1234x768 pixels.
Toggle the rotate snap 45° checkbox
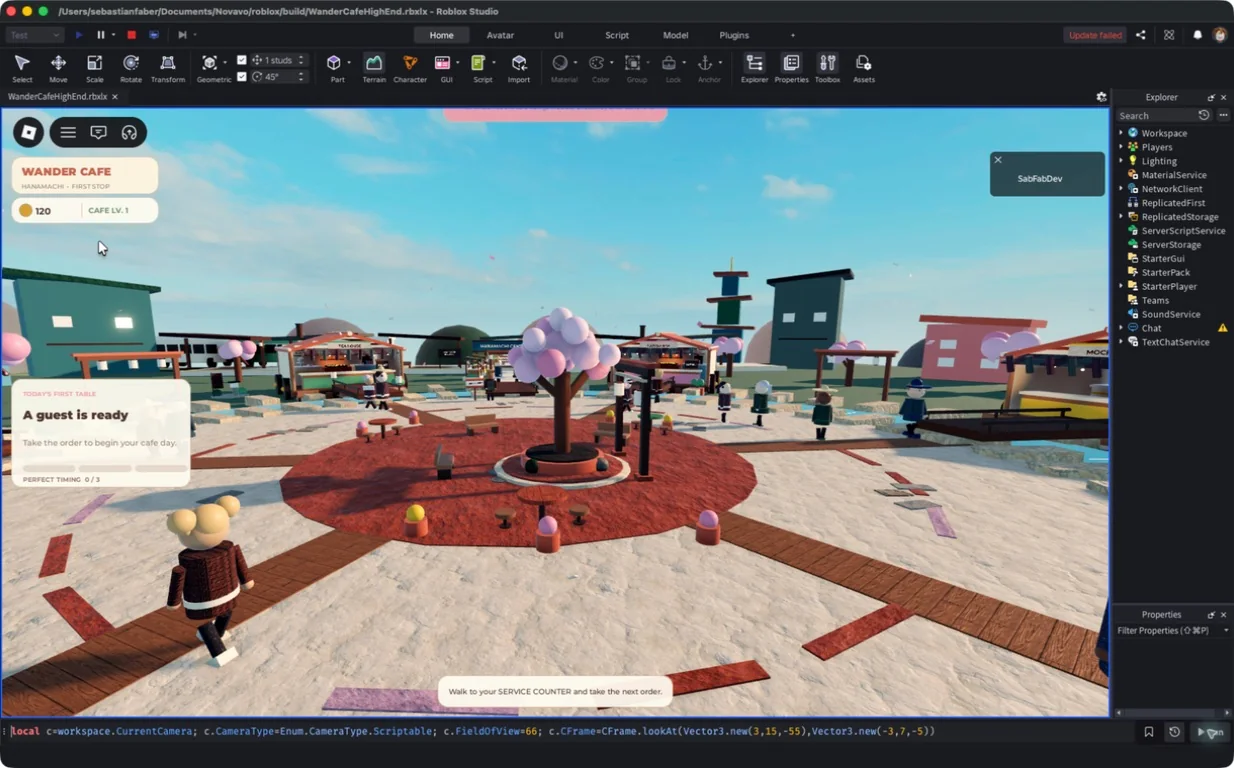point(242,76)
